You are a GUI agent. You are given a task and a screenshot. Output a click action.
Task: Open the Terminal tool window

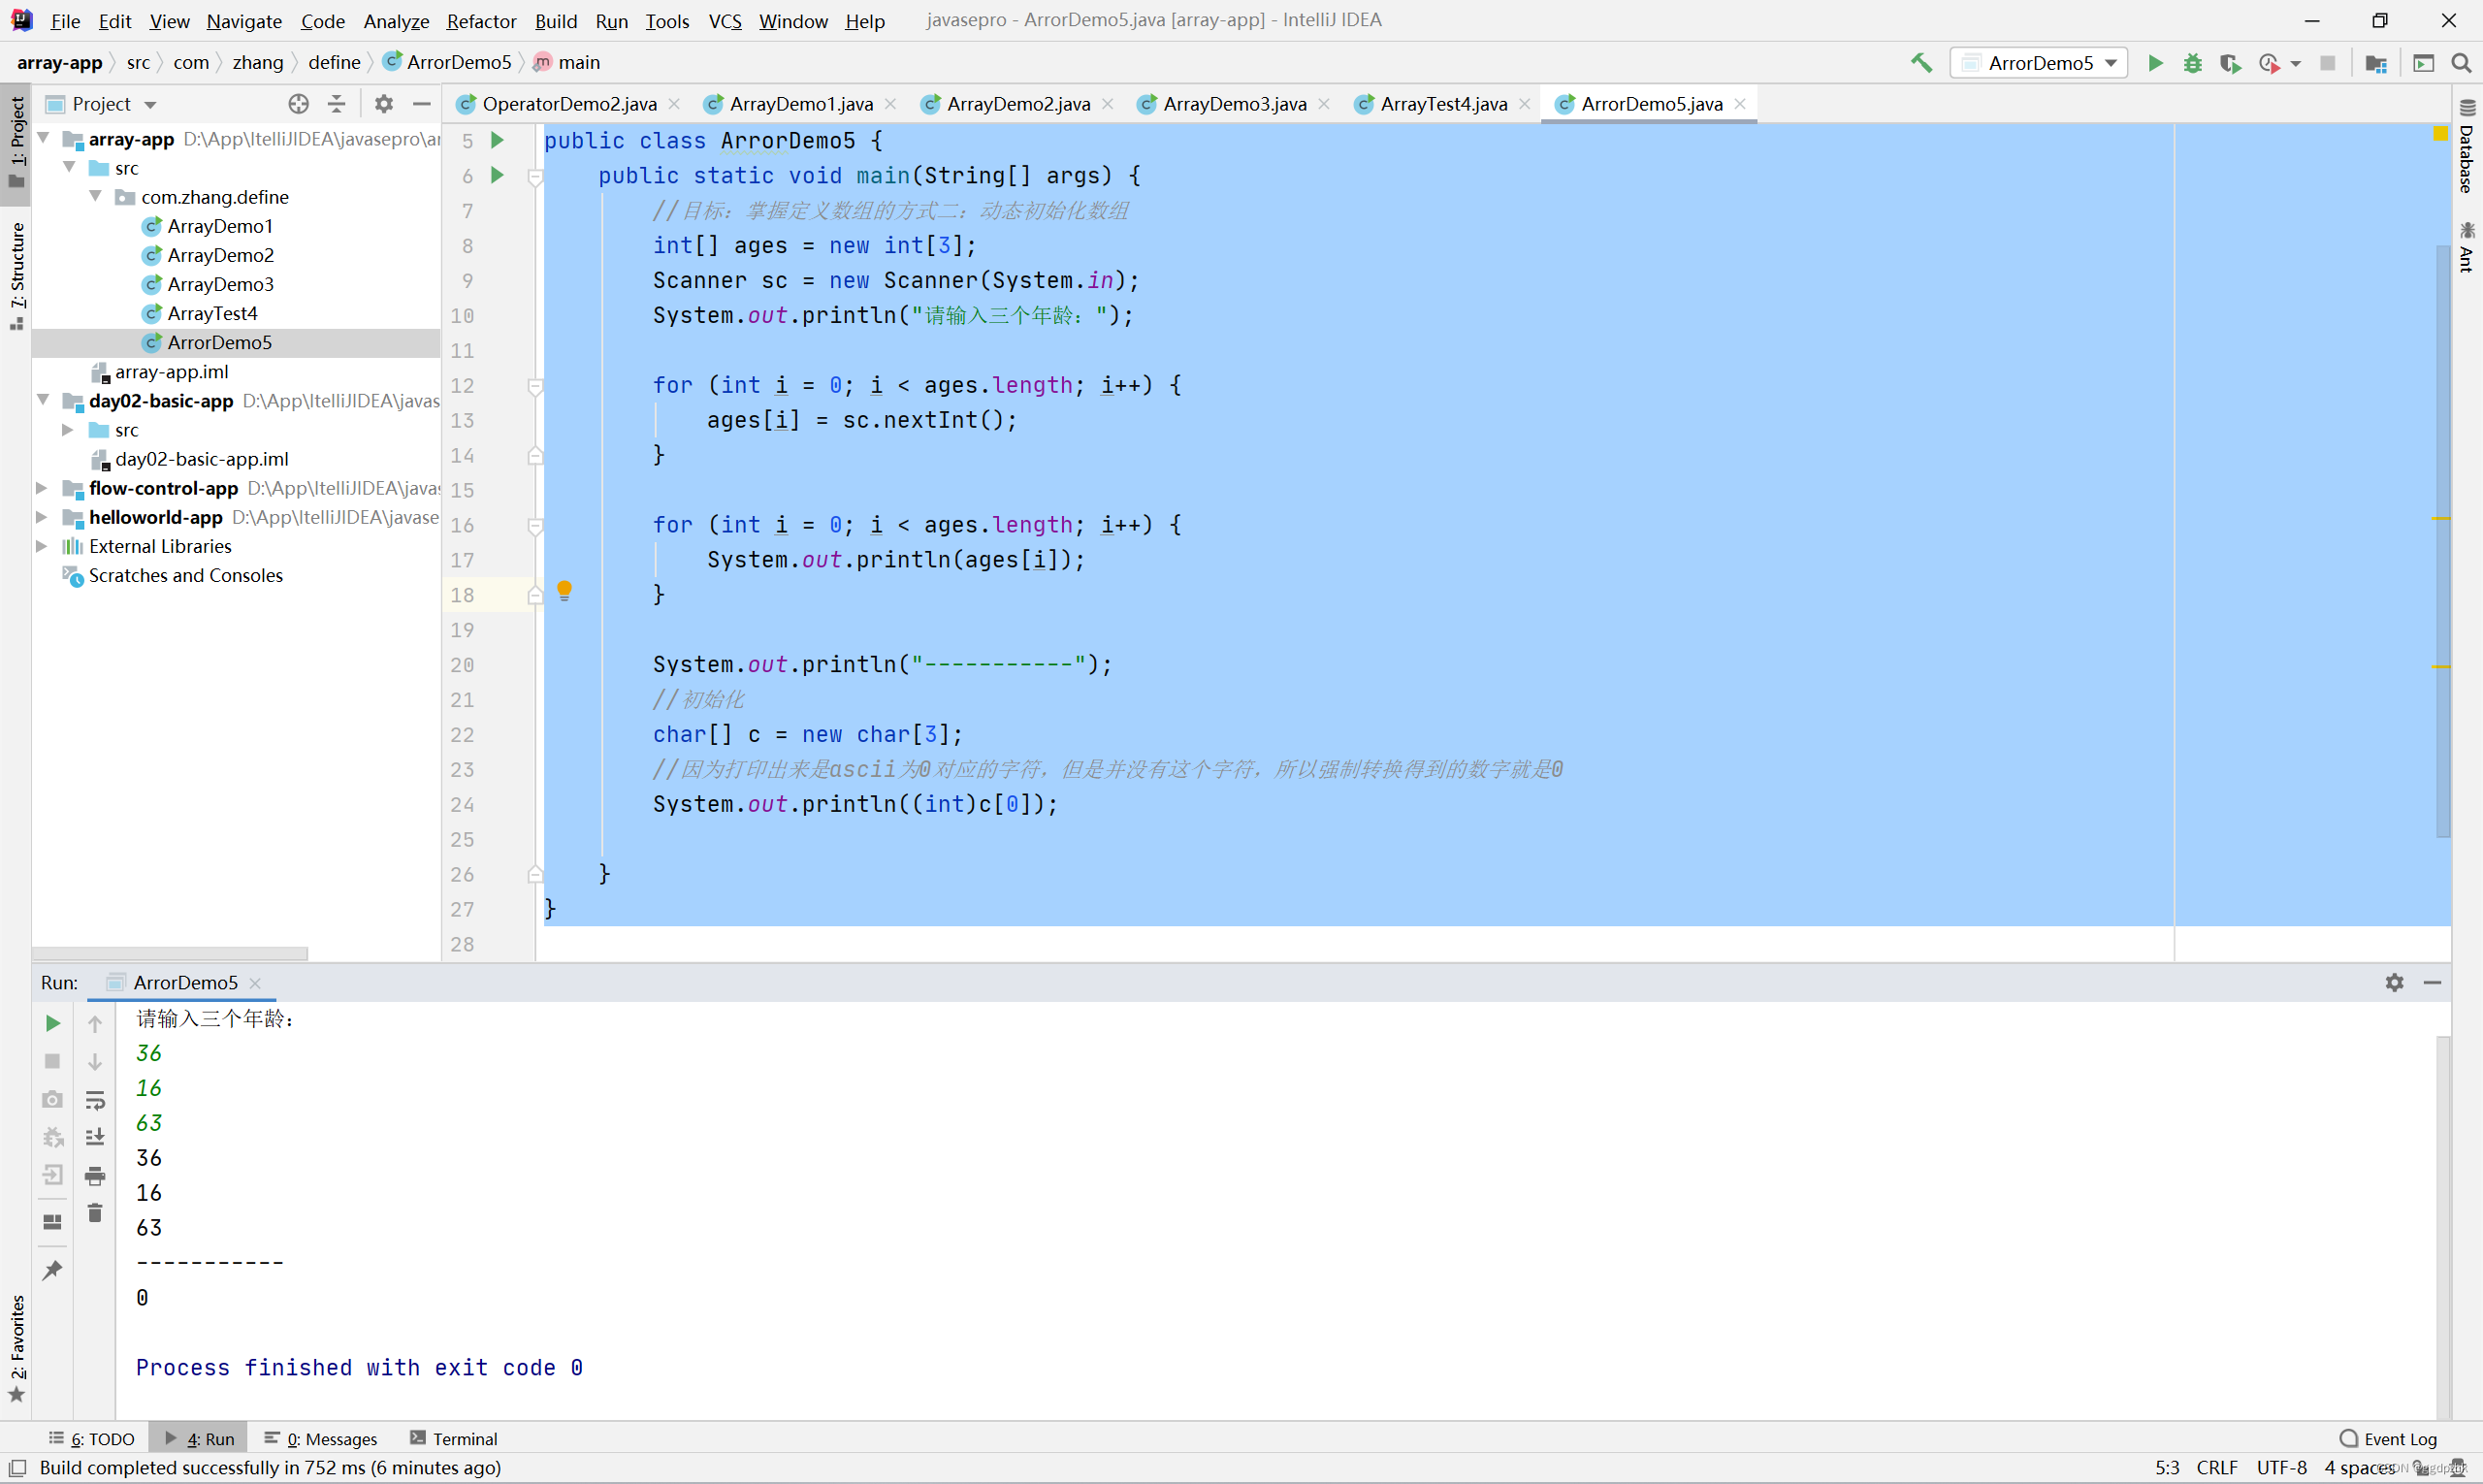[454, 1439]
